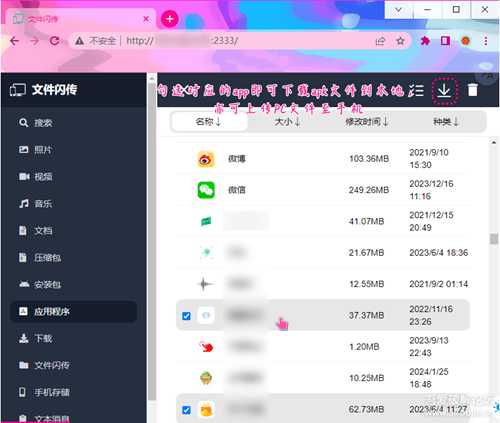Select the 文件闪传 browser tab
Image resolution: width=500 pixels, height=423 pixels.
tap(80, 19)
